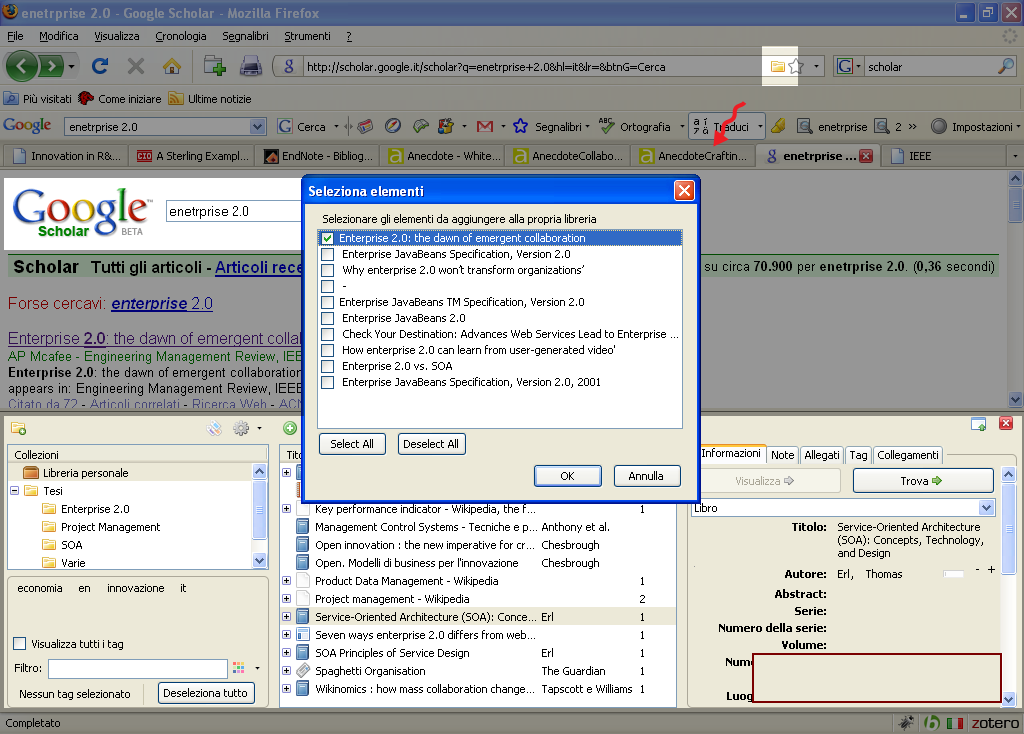1024x734 pixels.
Task: Click the printer icon in navigation toolbar
Action: click(251, 66)
